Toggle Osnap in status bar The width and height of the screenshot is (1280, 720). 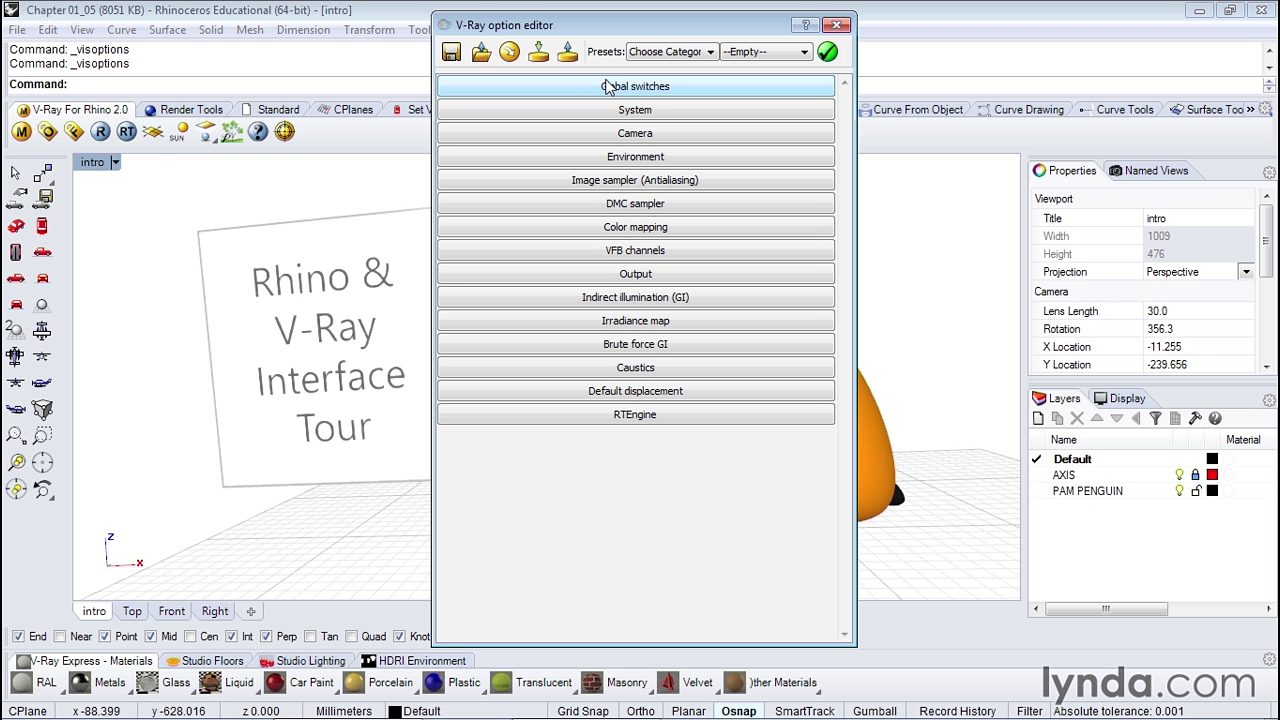point(739,711)
